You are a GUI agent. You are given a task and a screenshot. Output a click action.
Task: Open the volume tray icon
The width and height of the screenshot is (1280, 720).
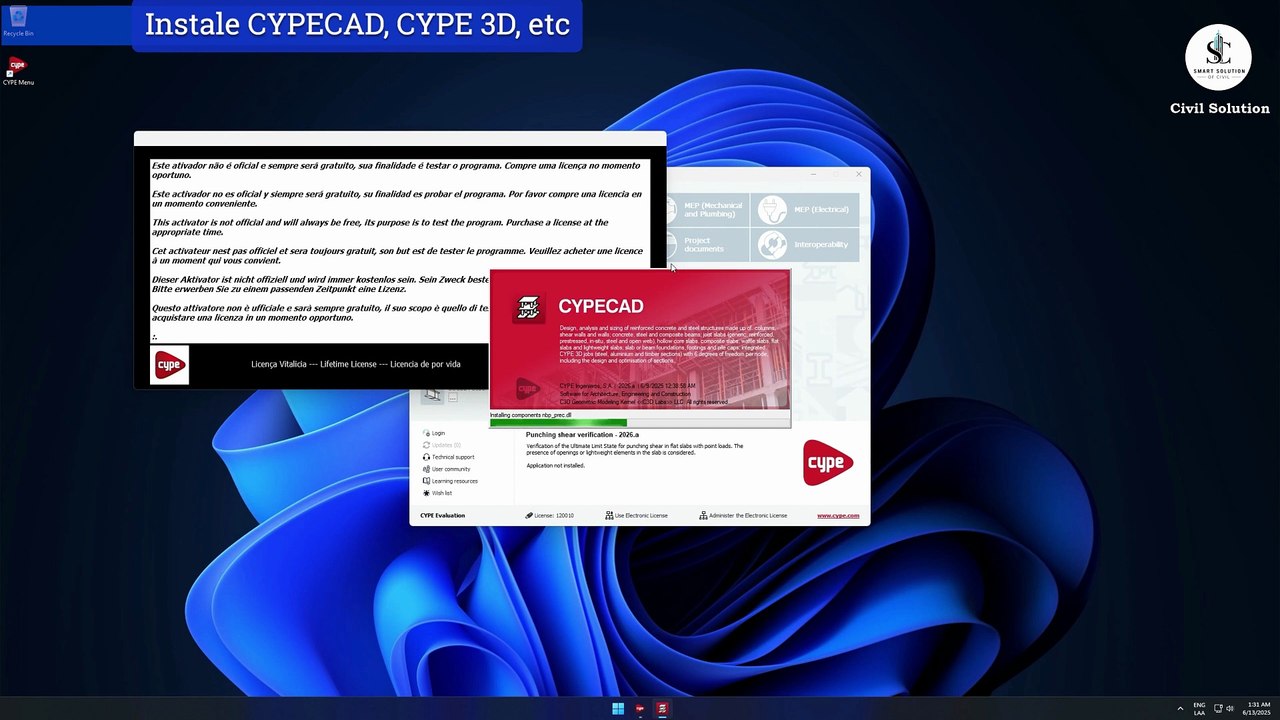point(1230,709)
